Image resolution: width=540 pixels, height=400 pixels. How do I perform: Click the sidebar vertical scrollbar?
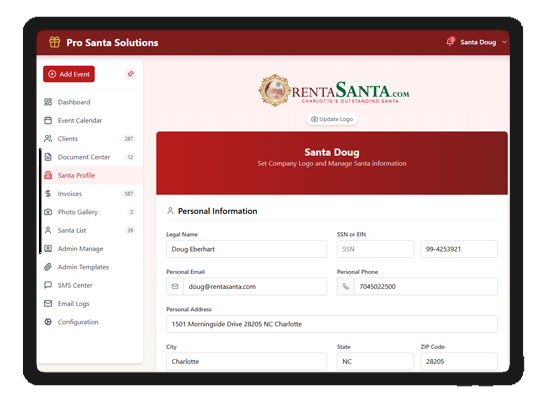40,201
